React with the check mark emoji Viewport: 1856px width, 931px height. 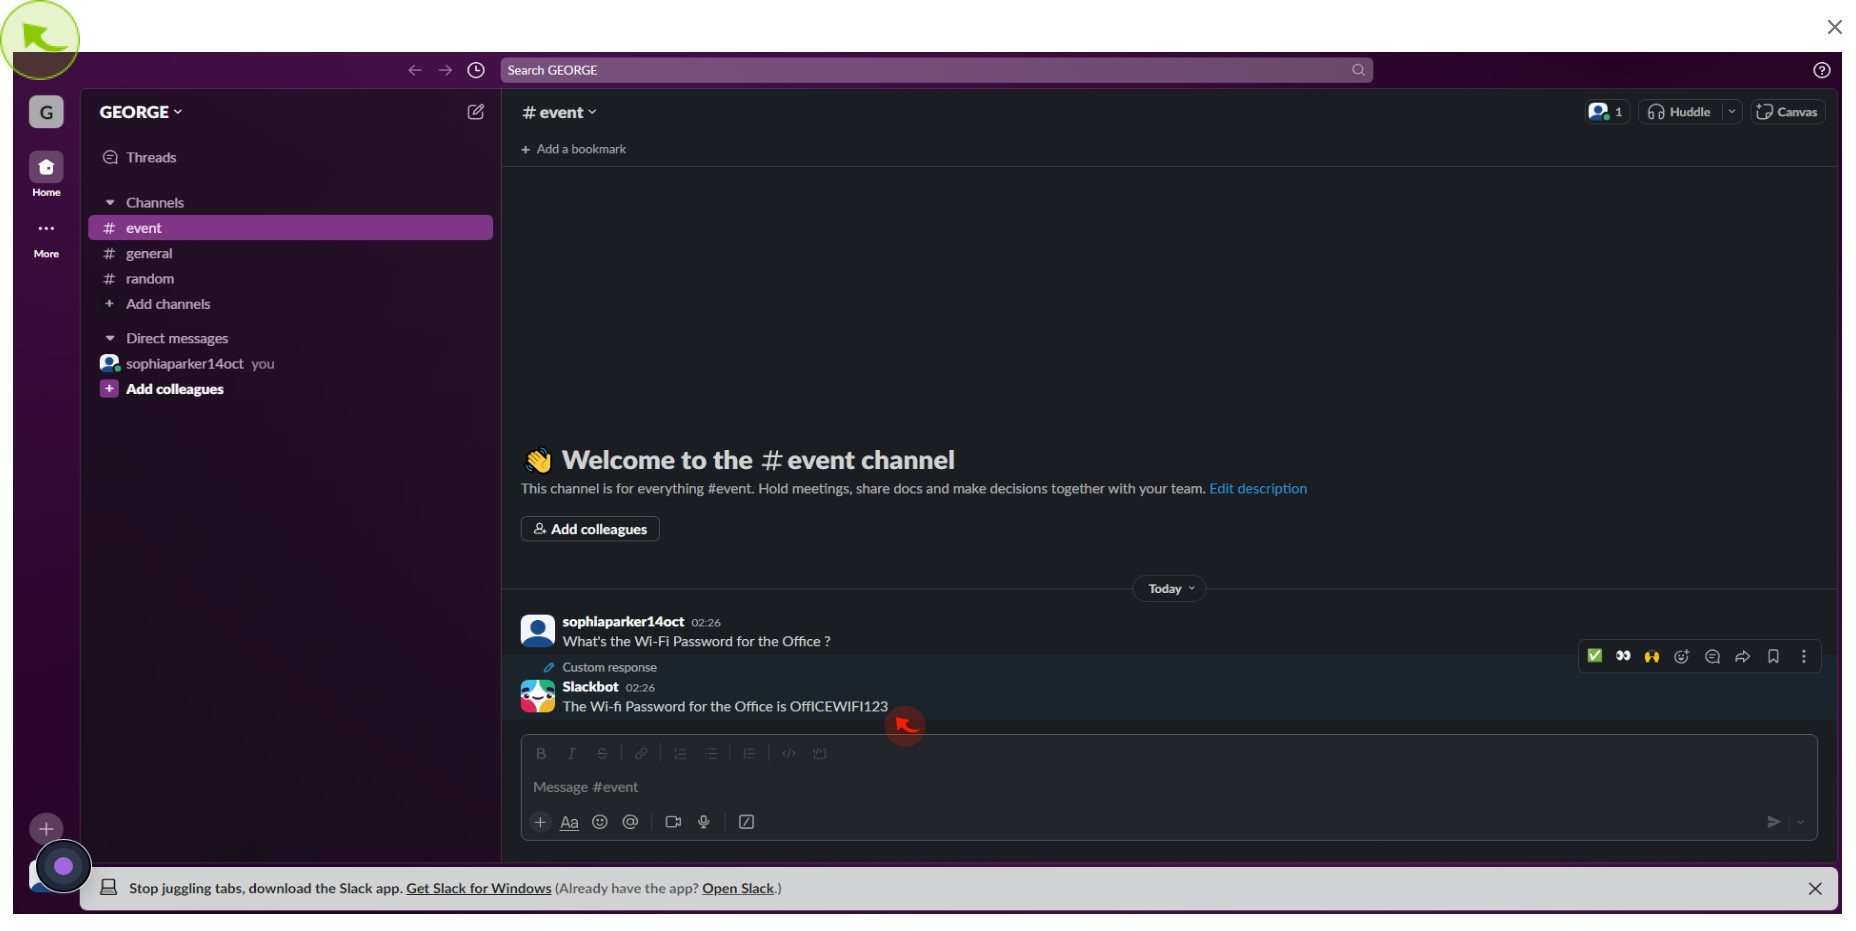click(x=1595, y=656)
